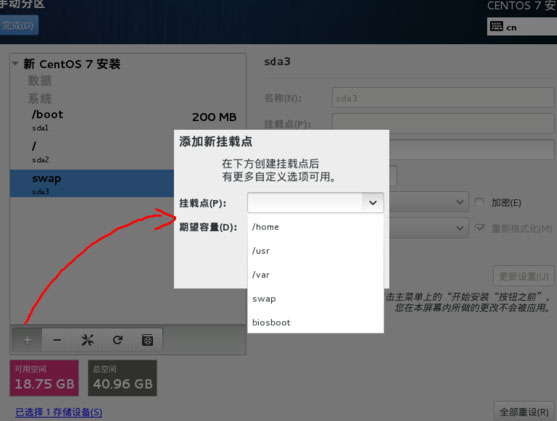
Task: Open the disk summary icon in toolbar
Action: (147, 340)
